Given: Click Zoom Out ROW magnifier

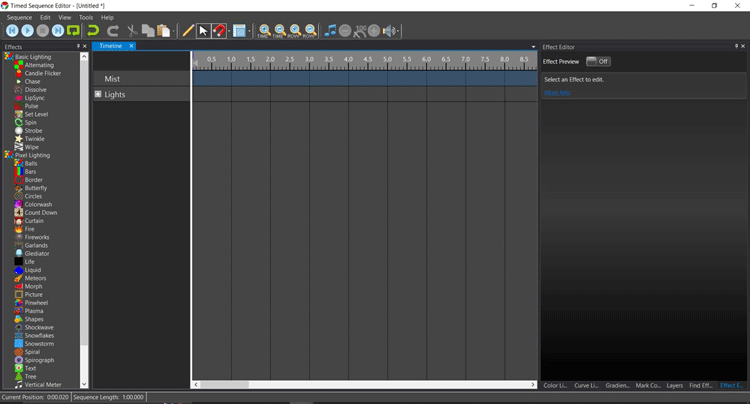Looking at the screenshot, I should coord(310,31).
